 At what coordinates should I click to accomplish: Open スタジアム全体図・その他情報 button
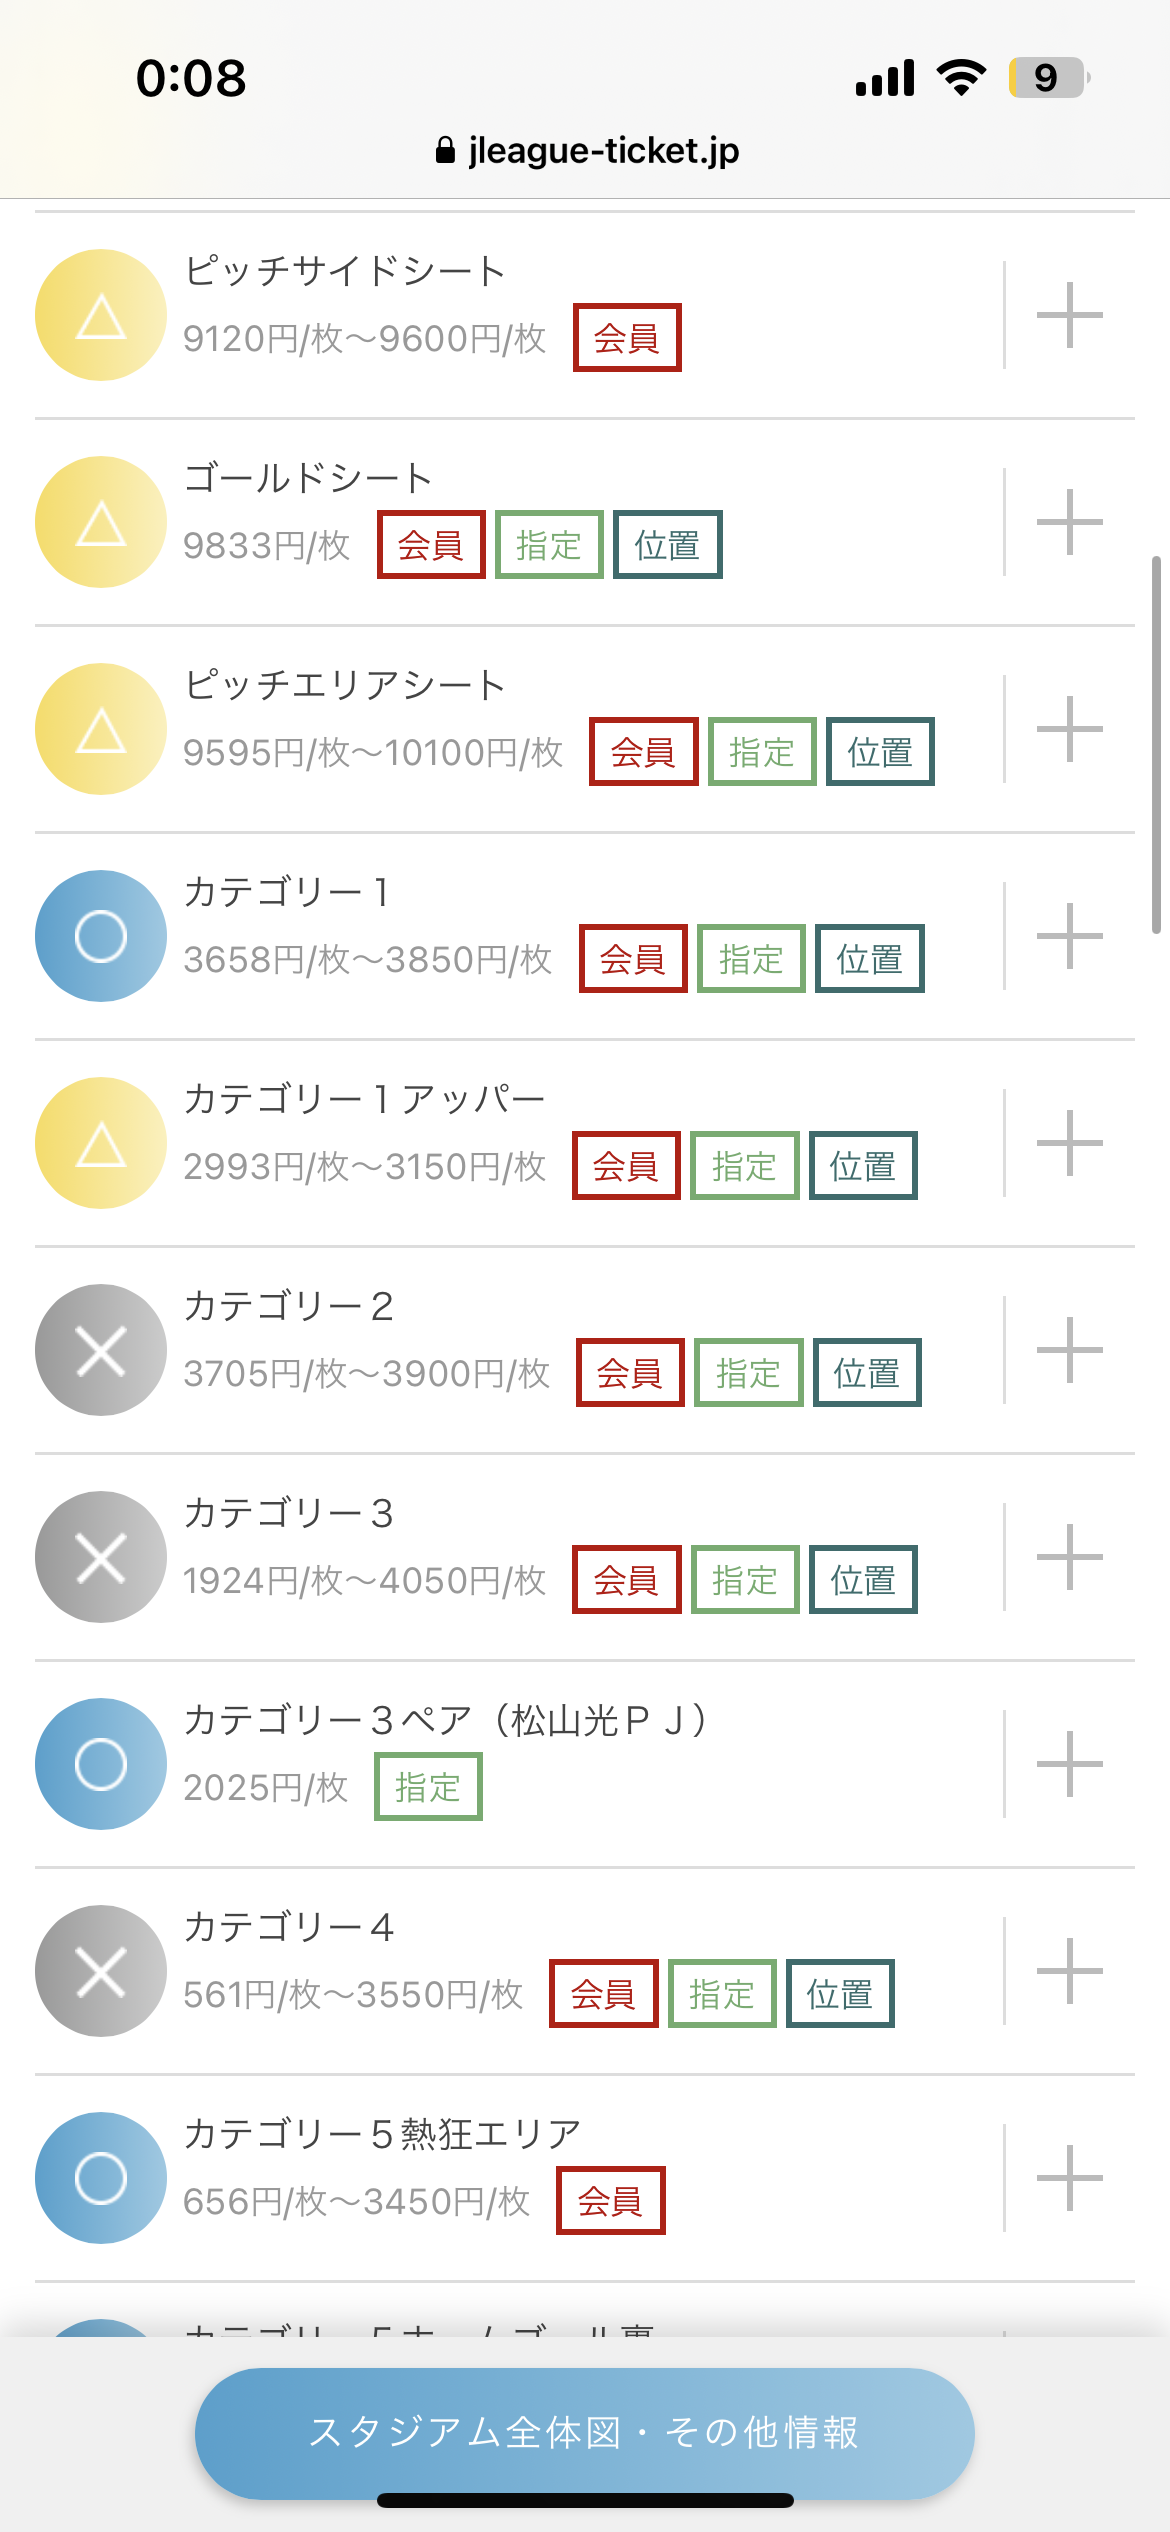[584, 2432]
